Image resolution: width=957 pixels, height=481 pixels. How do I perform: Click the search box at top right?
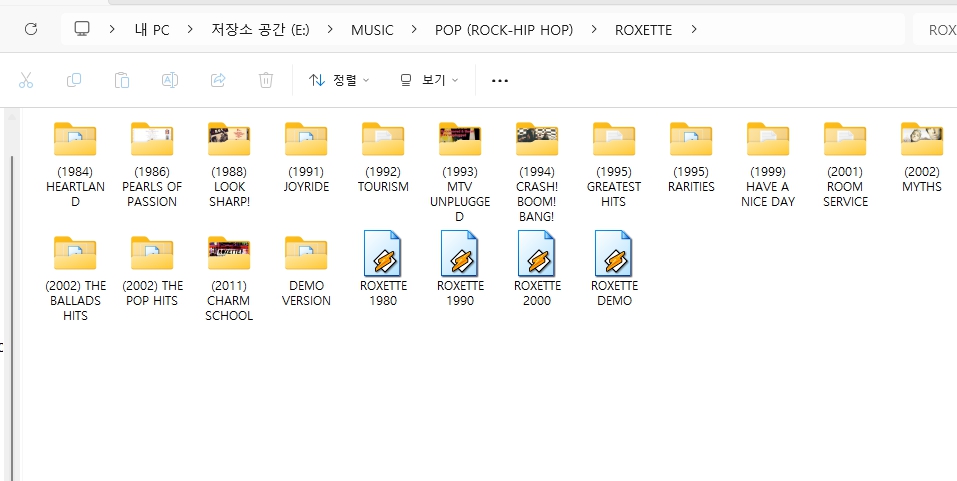click(x=935, y=29)
